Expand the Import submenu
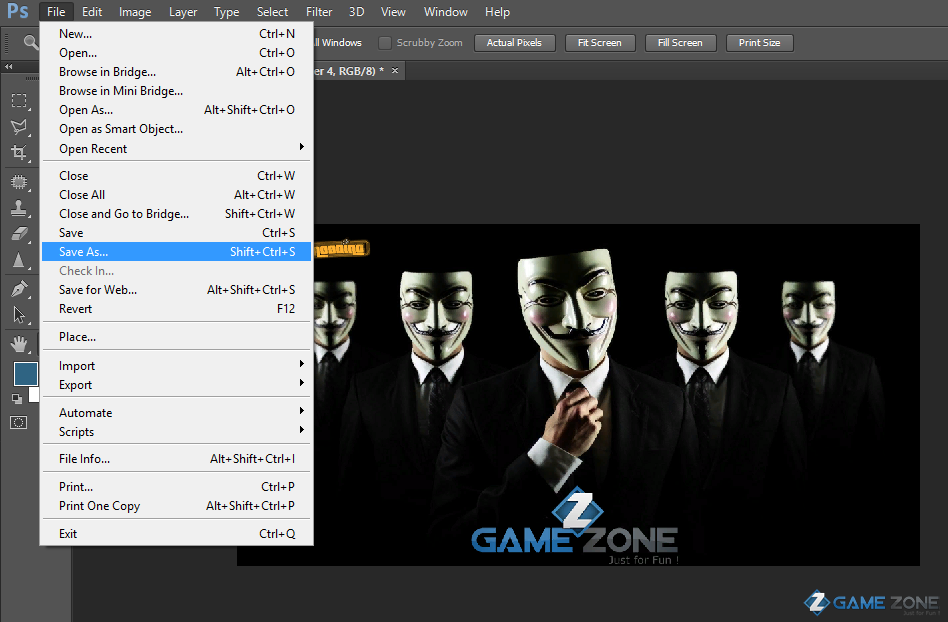 (x=177, y=366)
